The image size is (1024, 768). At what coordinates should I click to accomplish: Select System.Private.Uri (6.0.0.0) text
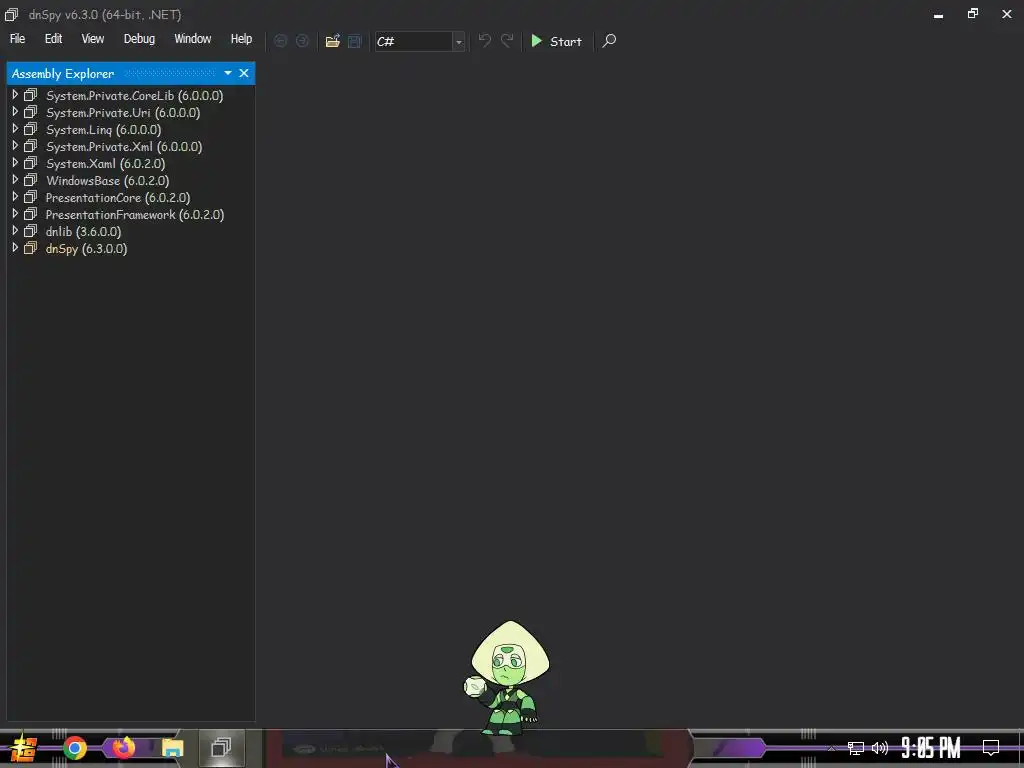coord(123,112)
